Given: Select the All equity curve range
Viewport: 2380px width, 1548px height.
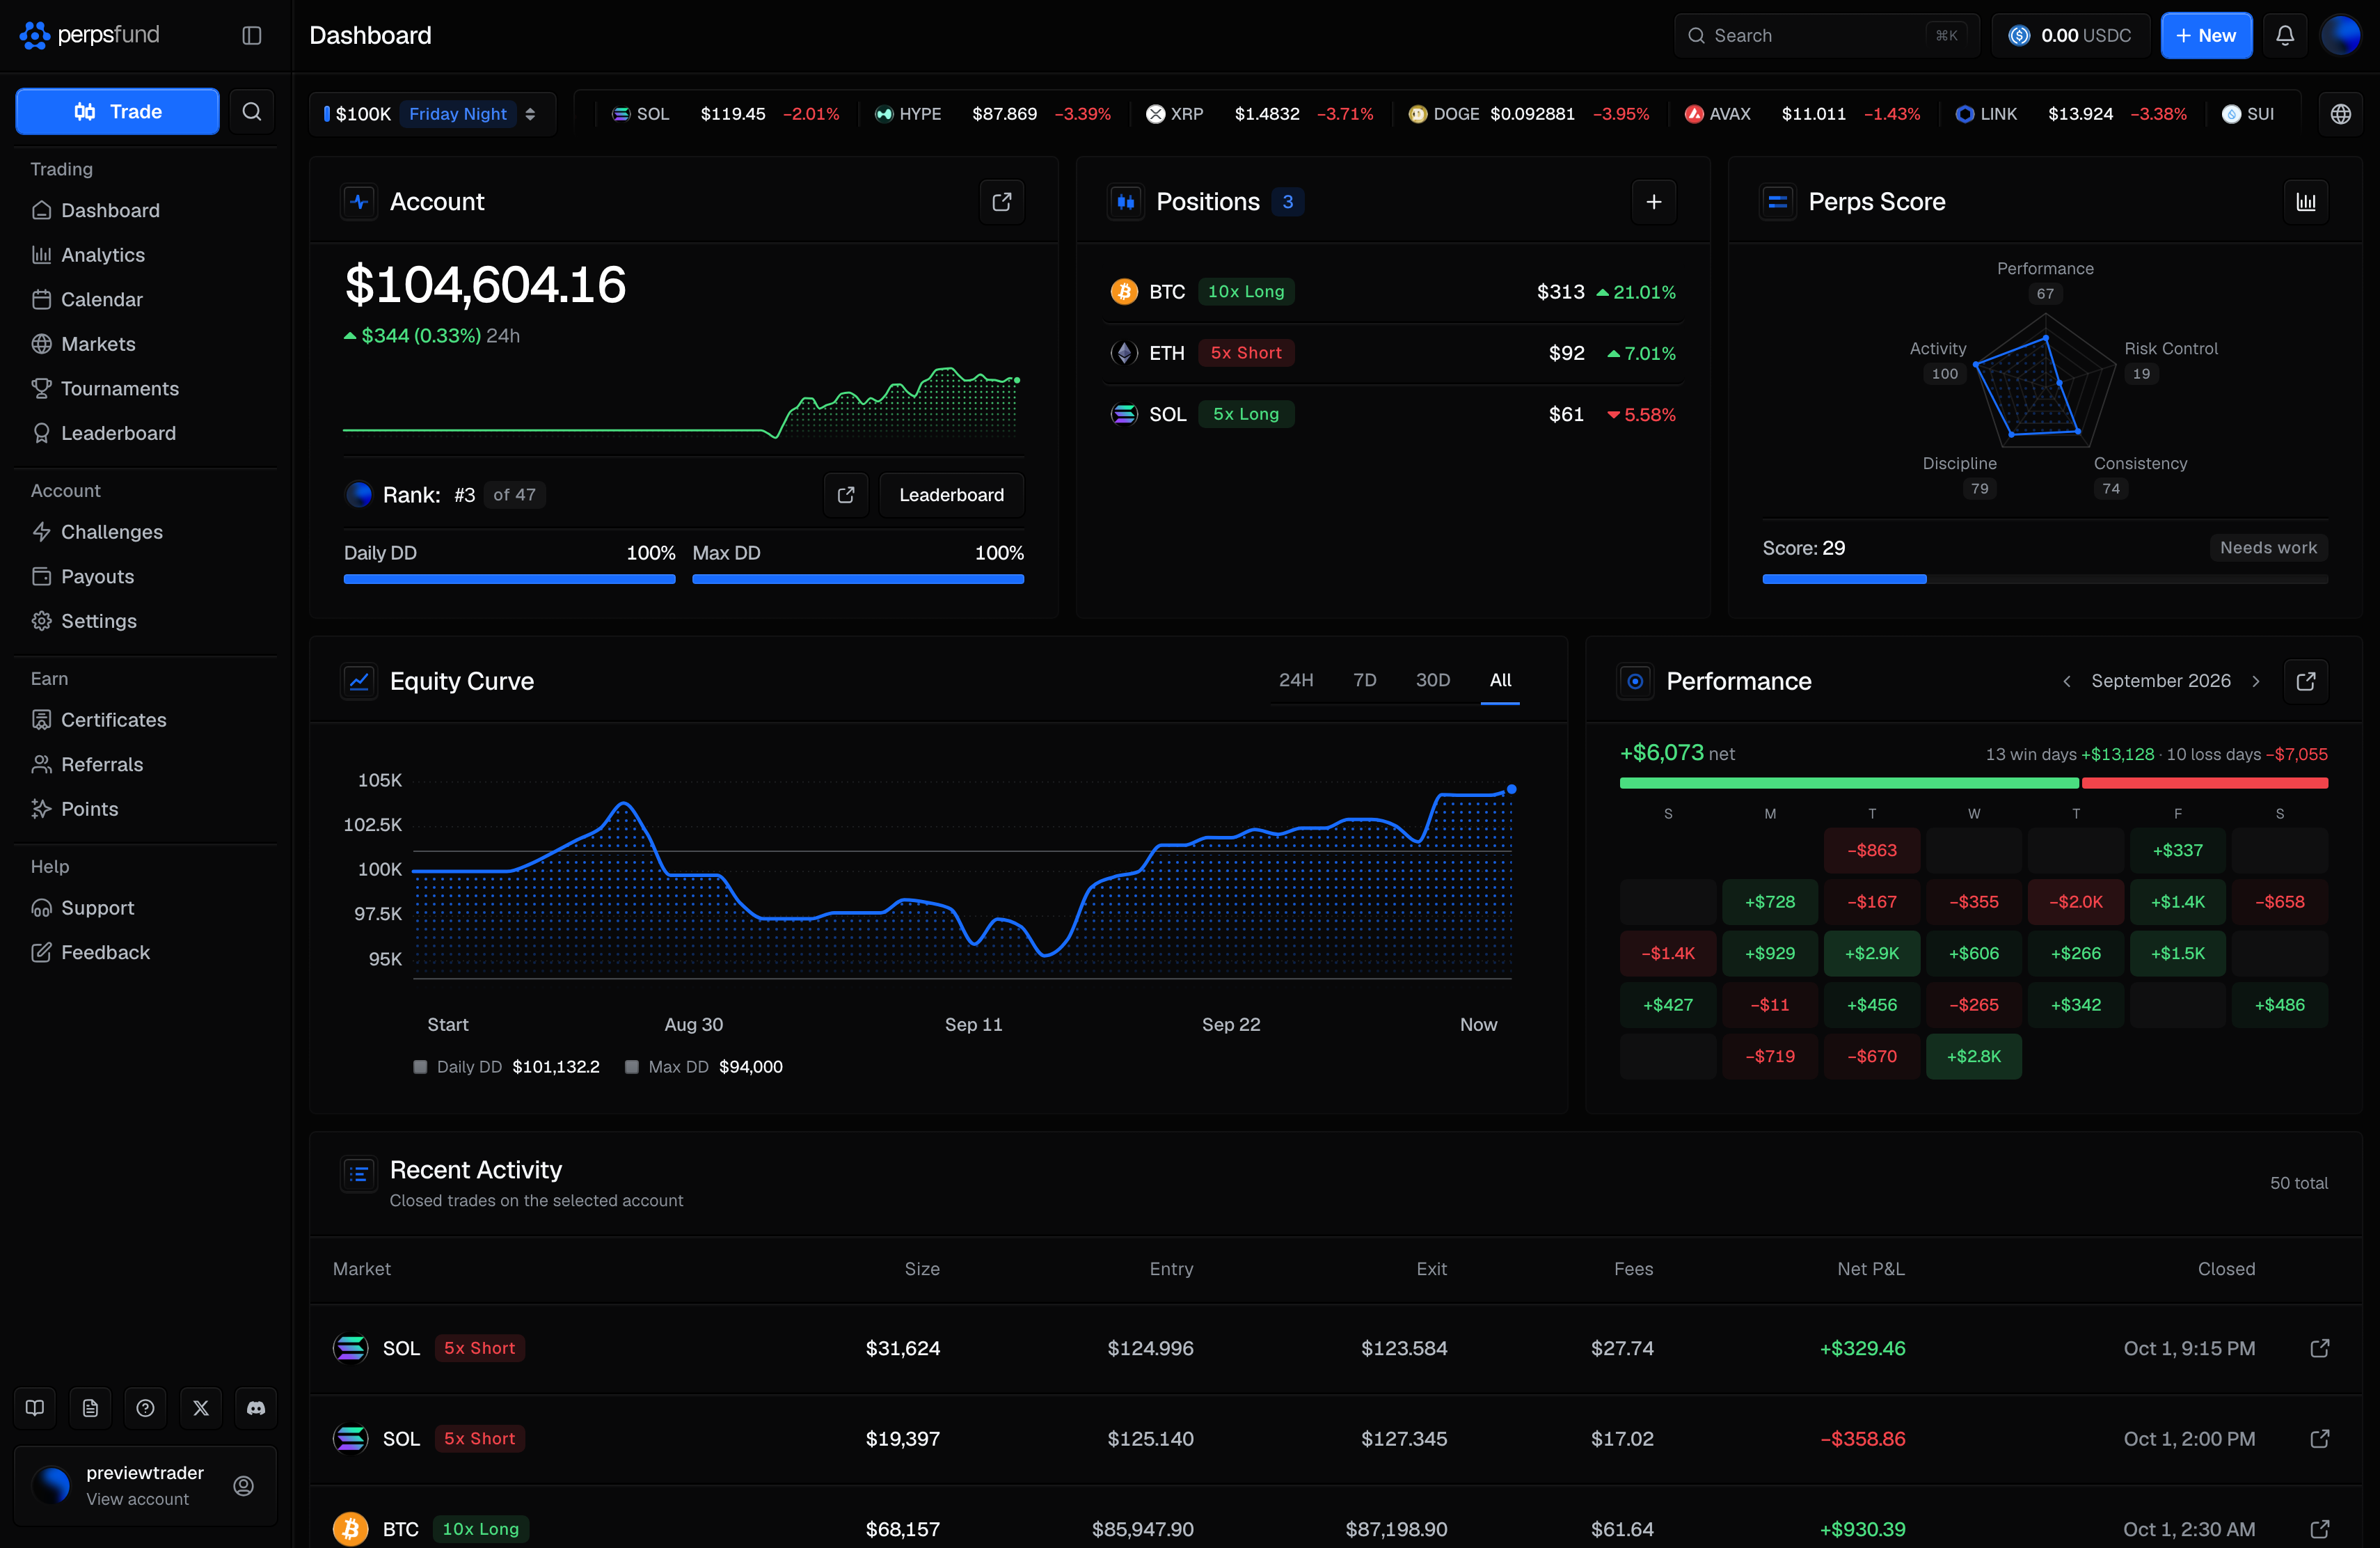Looking at the screenshot, I should click(1500, 680).
